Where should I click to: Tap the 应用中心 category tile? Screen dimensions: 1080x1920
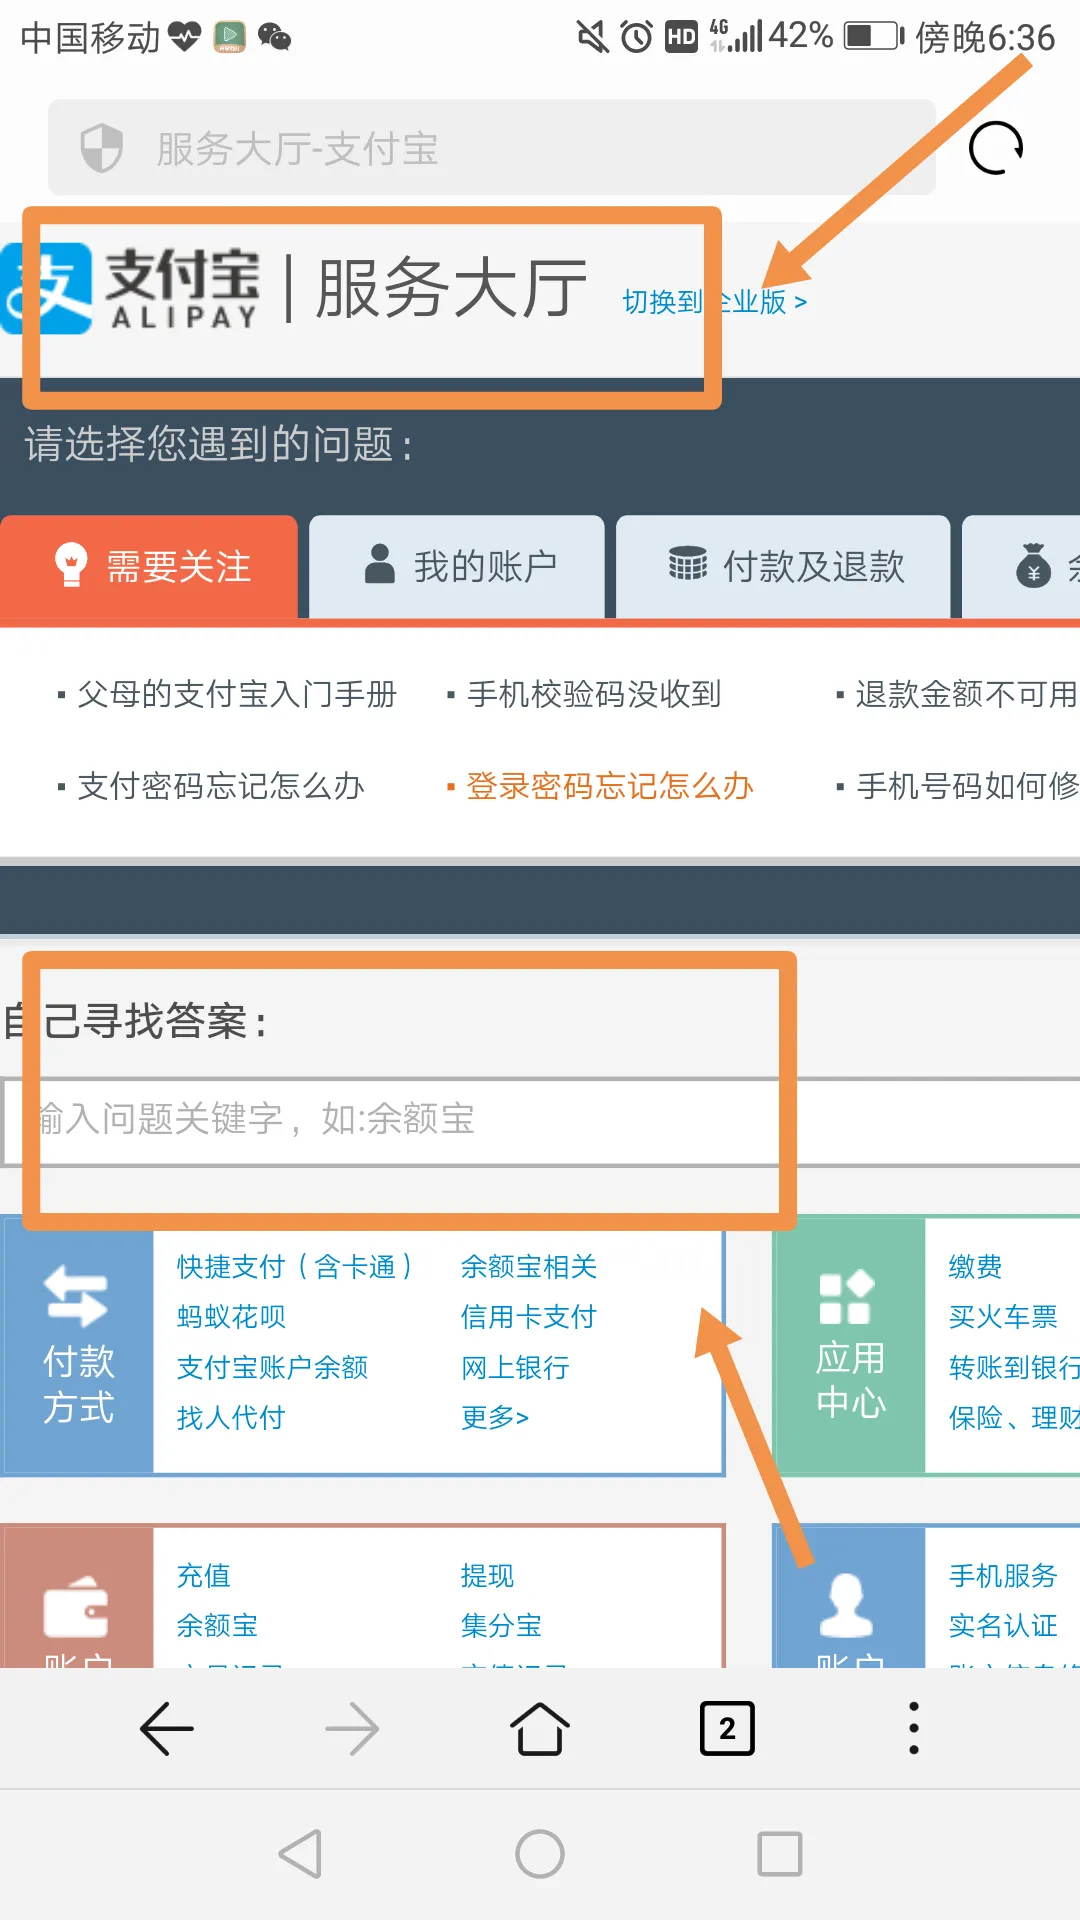[850, 1346]
